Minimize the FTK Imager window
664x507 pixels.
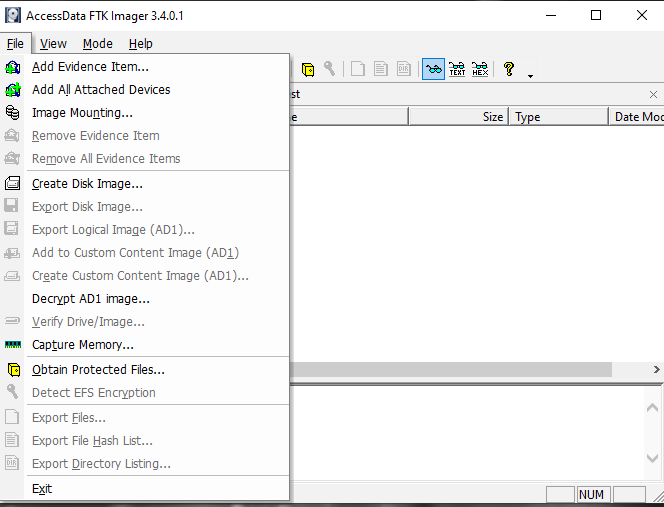(x=551, y=15)
